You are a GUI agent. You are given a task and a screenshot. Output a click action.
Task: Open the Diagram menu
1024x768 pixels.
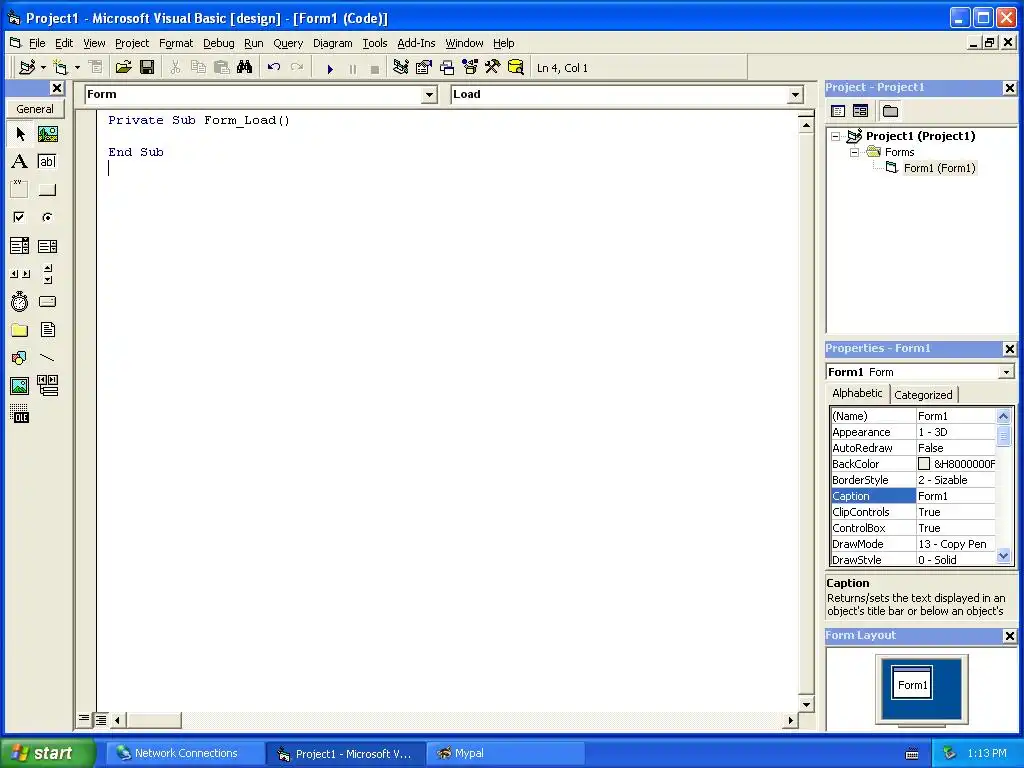click(332, 43)
